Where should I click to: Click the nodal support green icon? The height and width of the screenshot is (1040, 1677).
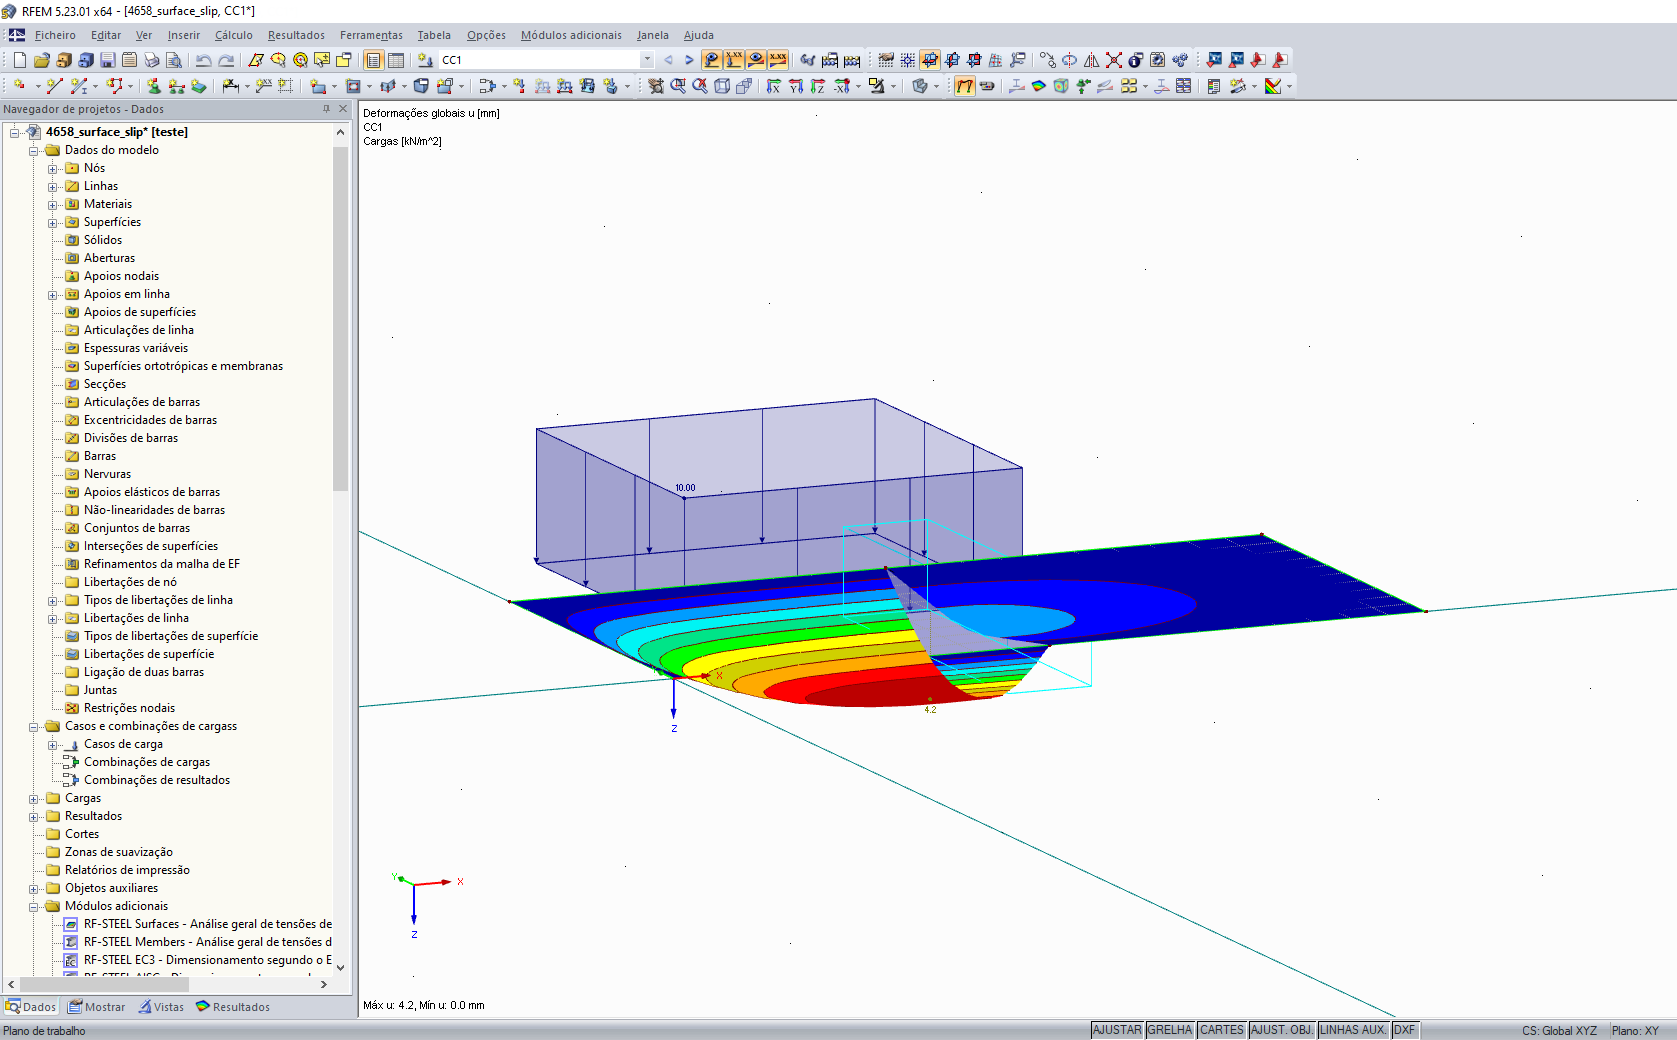pyautogui.click(x=154, y=86)
